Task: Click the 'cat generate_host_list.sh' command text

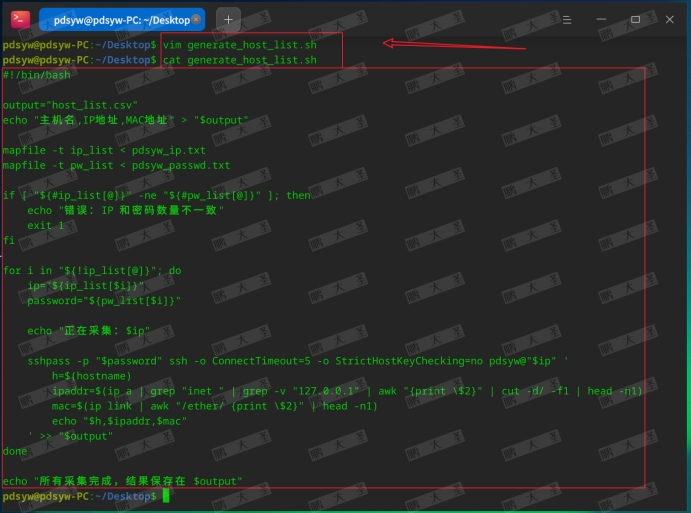Action: 240,60
